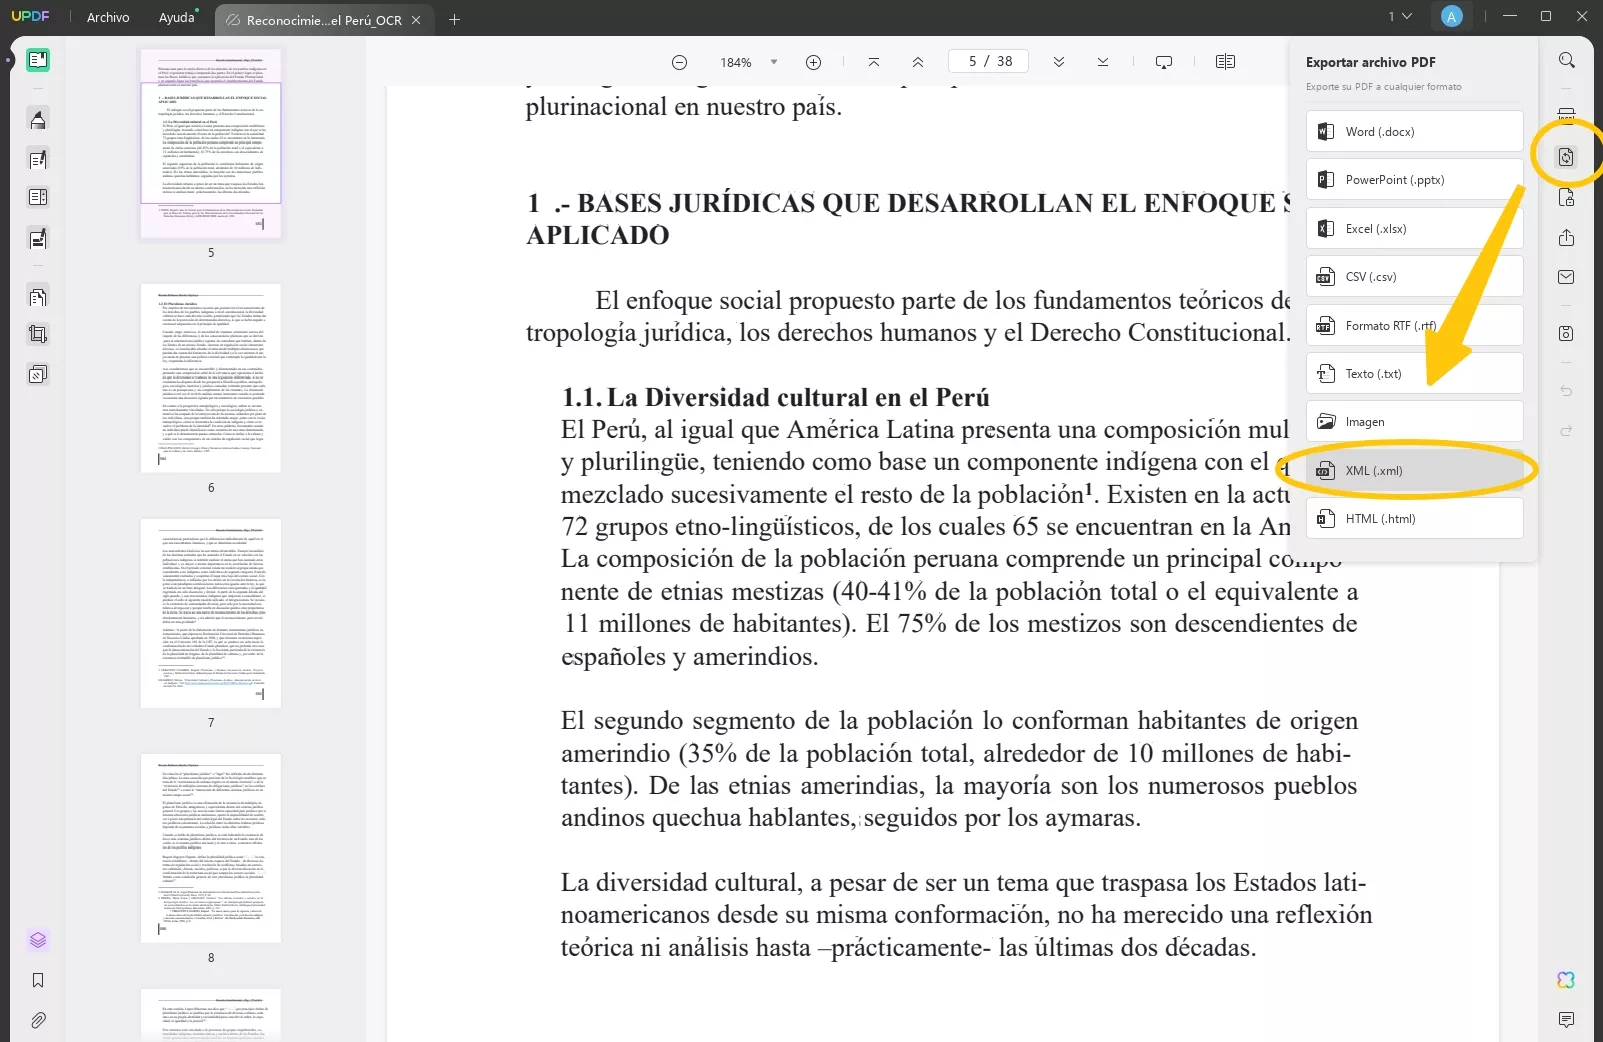Open the Ayuda menu
The image size is (1603, 1042).
click(x=177, y=18)
